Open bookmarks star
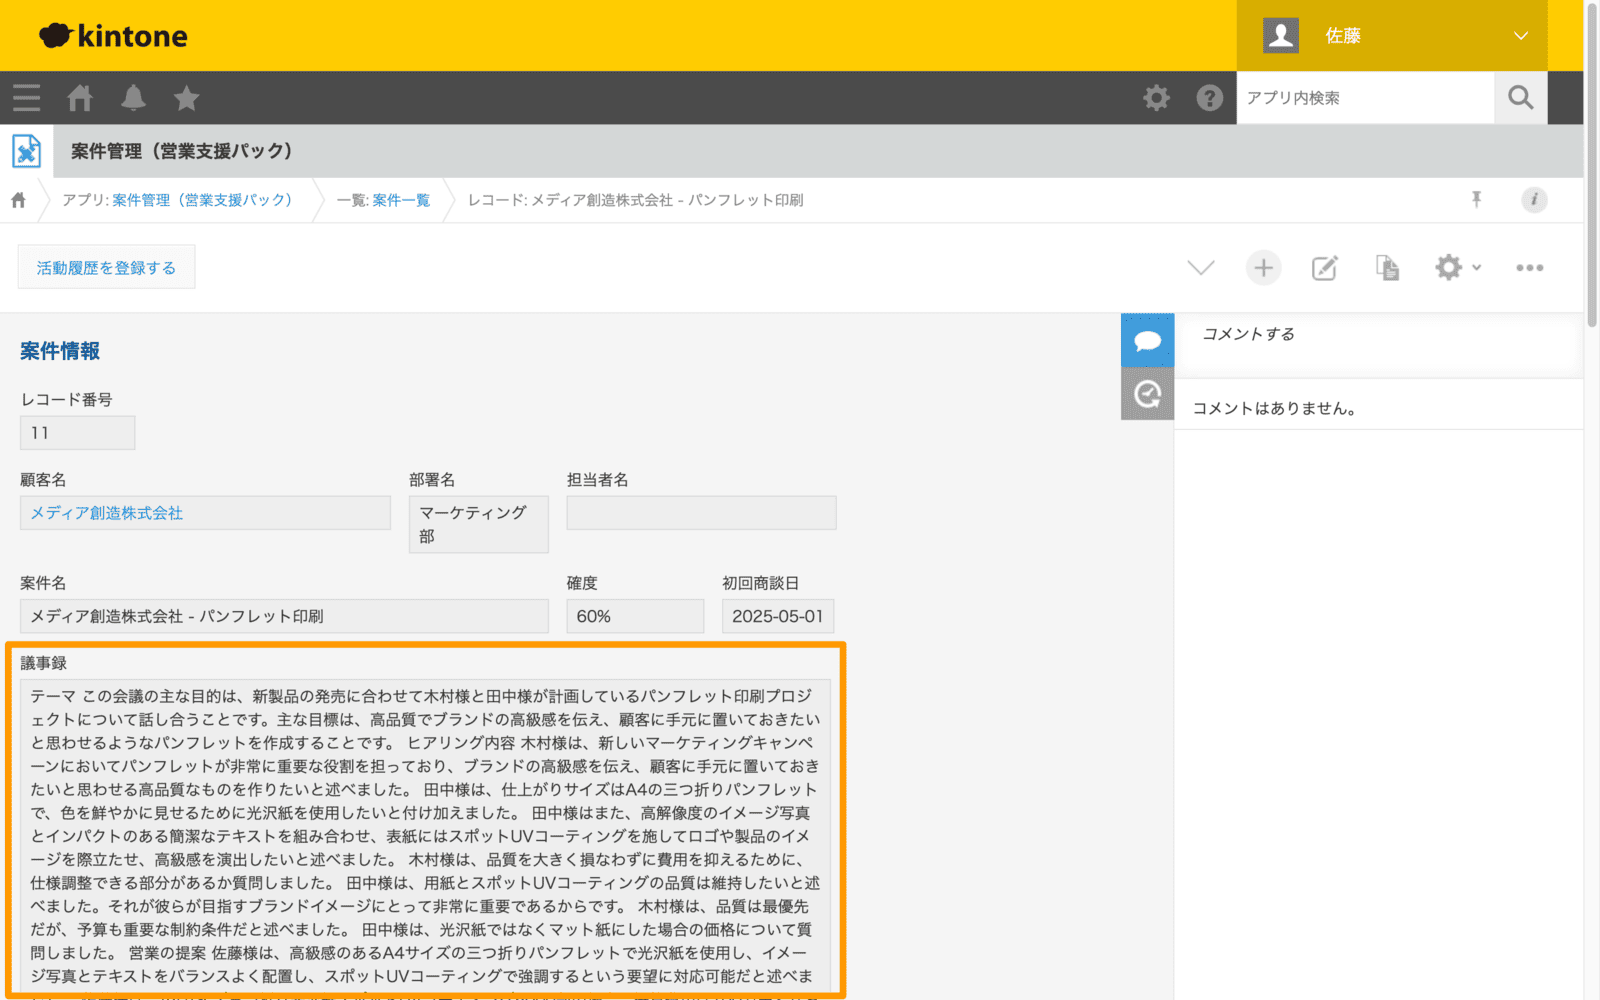The image size is (1600, 1000). (186, 98)
